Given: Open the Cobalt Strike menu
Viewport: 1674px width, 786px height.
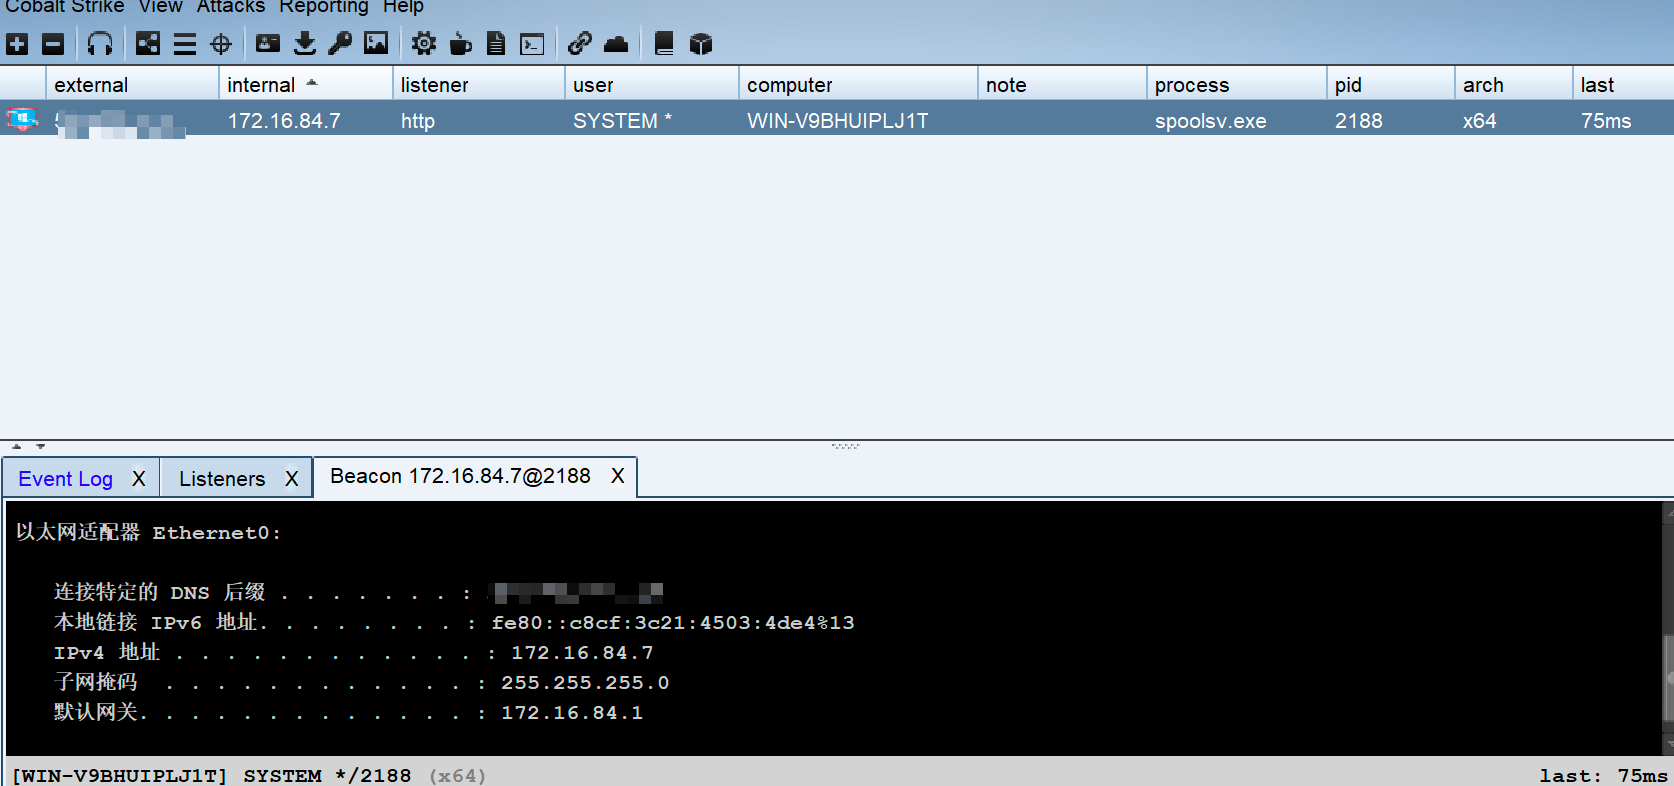Looking at the screenshot, I should (x=65, y=7).
